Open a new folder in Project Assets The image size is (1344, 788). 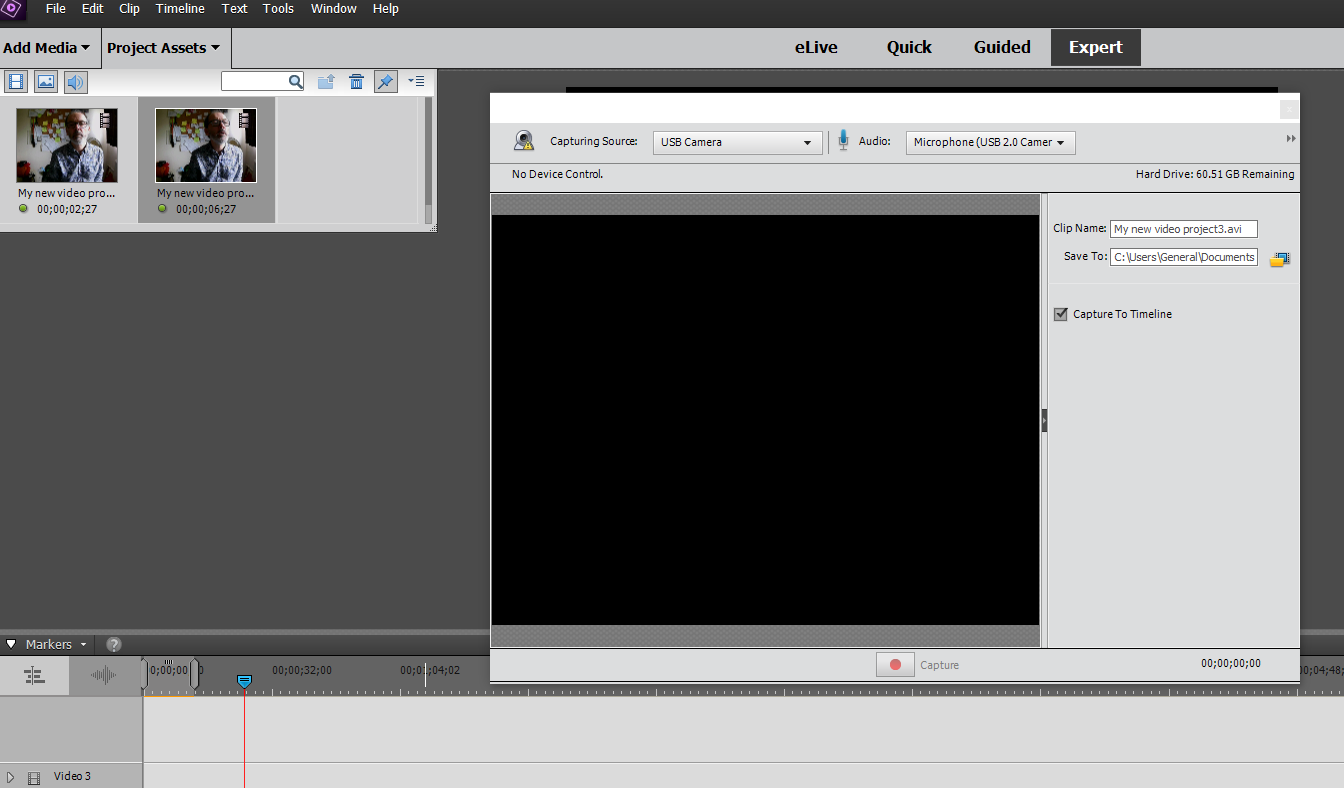326,81
